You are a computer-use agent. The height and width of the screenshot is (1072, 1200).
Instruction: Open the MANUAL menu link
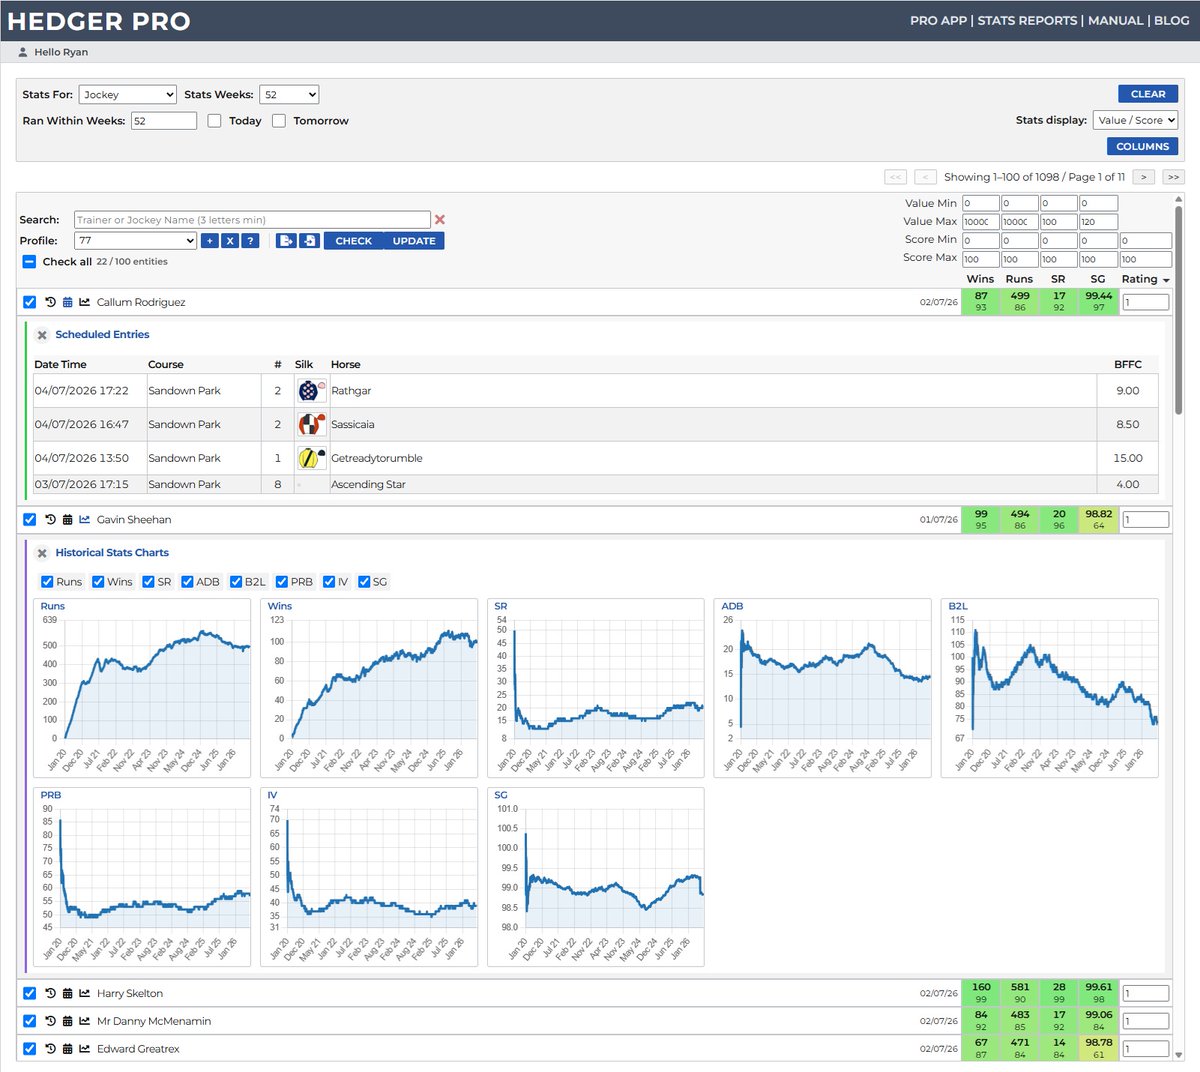1115,20
